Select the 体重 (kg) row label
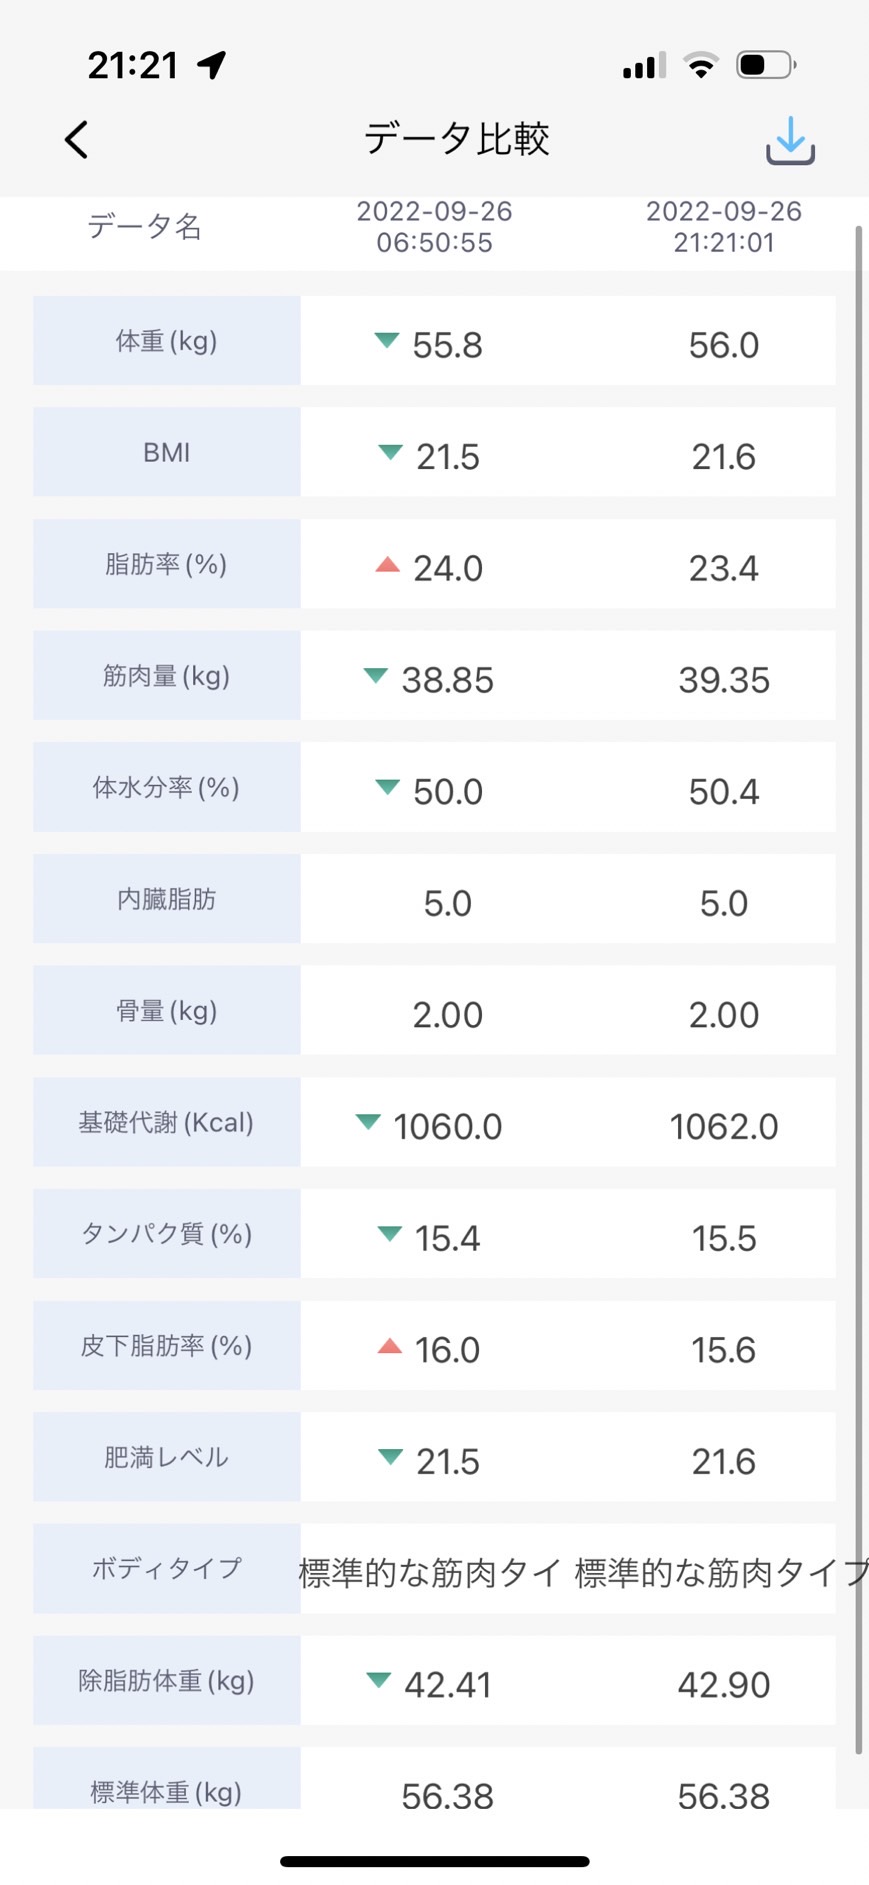Viewport: 869px width, 1885px height. [167, 340]
